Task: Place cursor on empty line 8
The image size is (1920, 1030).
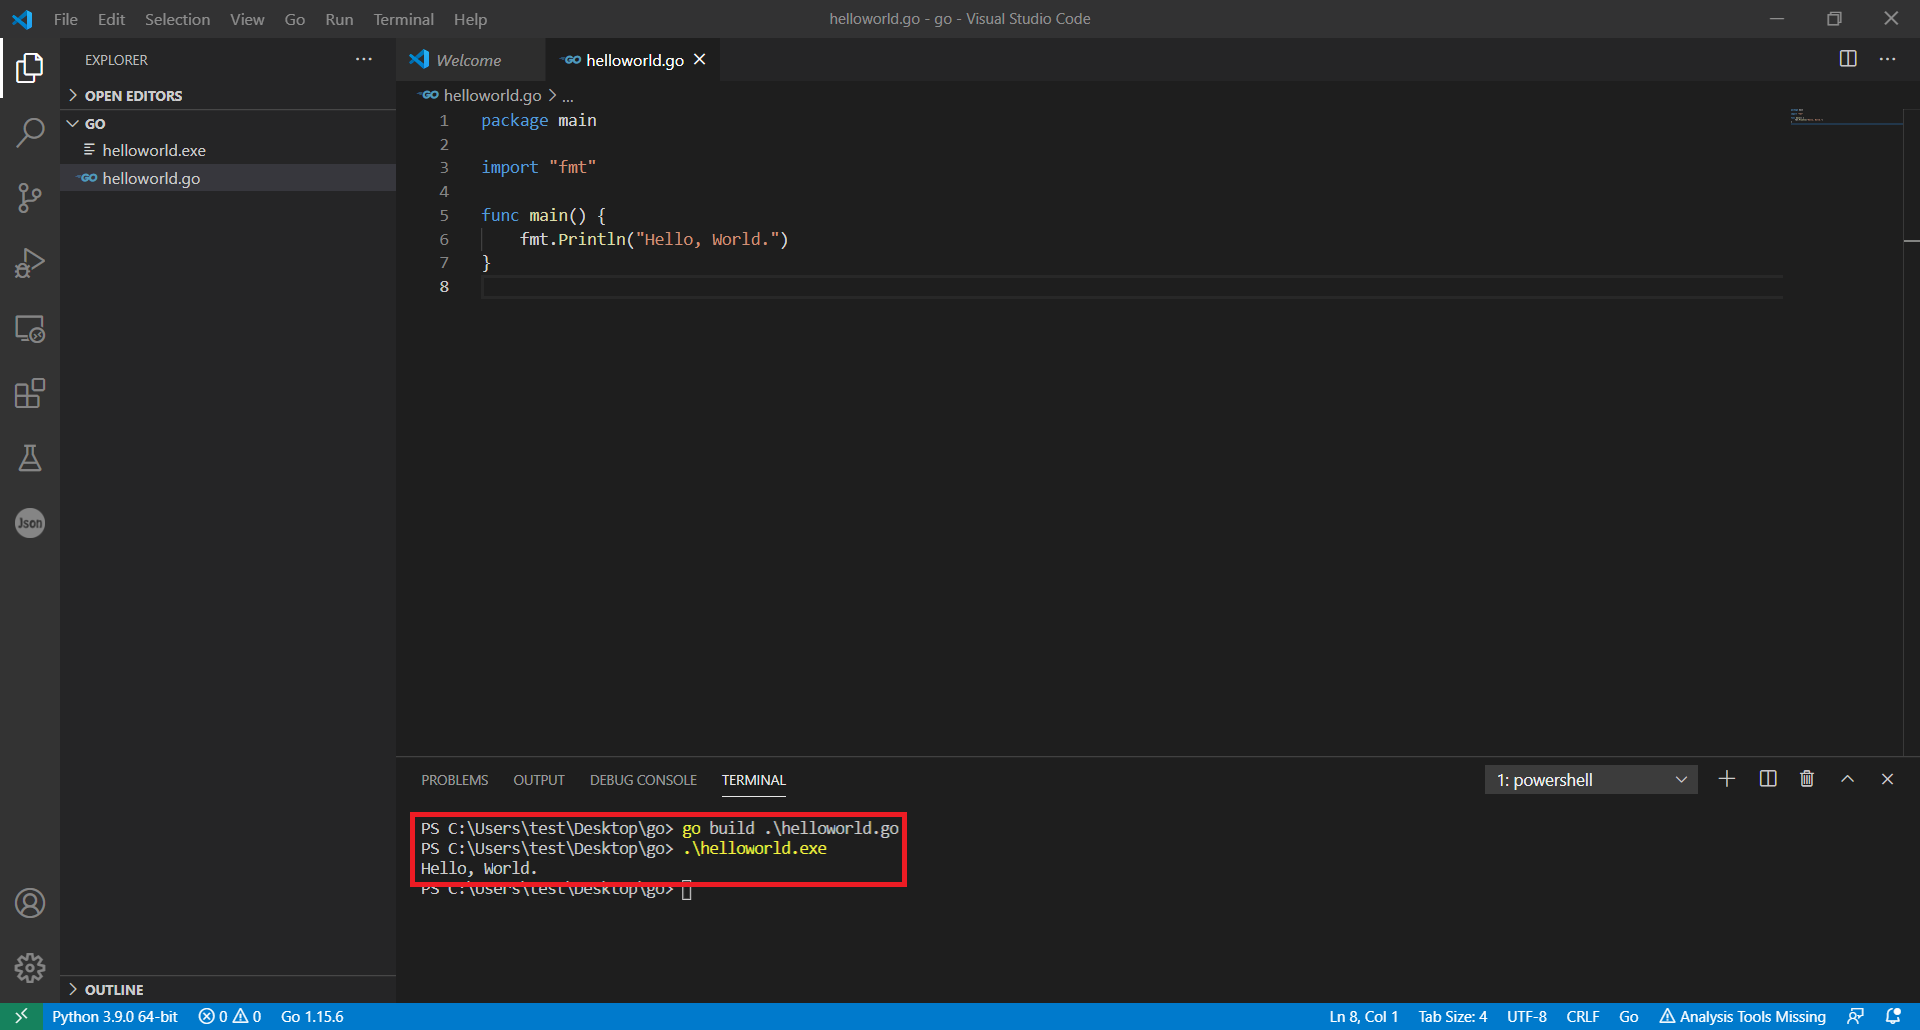Action: pos(1130,287)
